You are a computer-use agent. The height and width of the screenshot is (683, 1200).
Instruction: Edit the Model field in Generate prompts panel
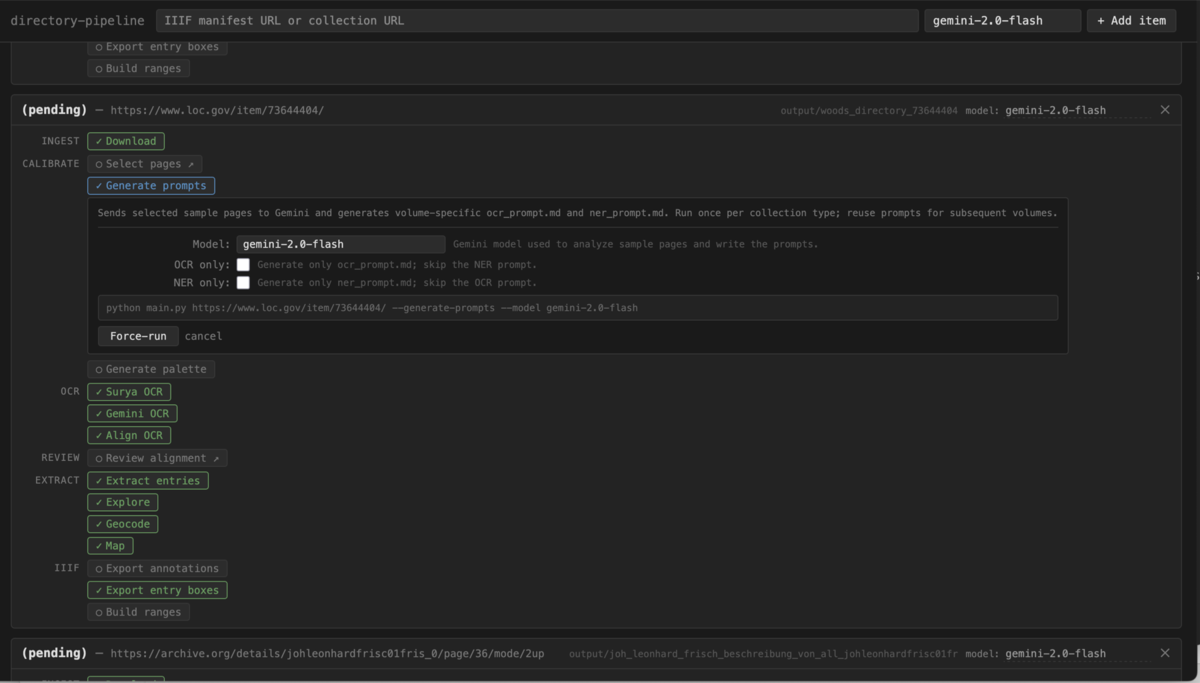(x=341, y=244)
